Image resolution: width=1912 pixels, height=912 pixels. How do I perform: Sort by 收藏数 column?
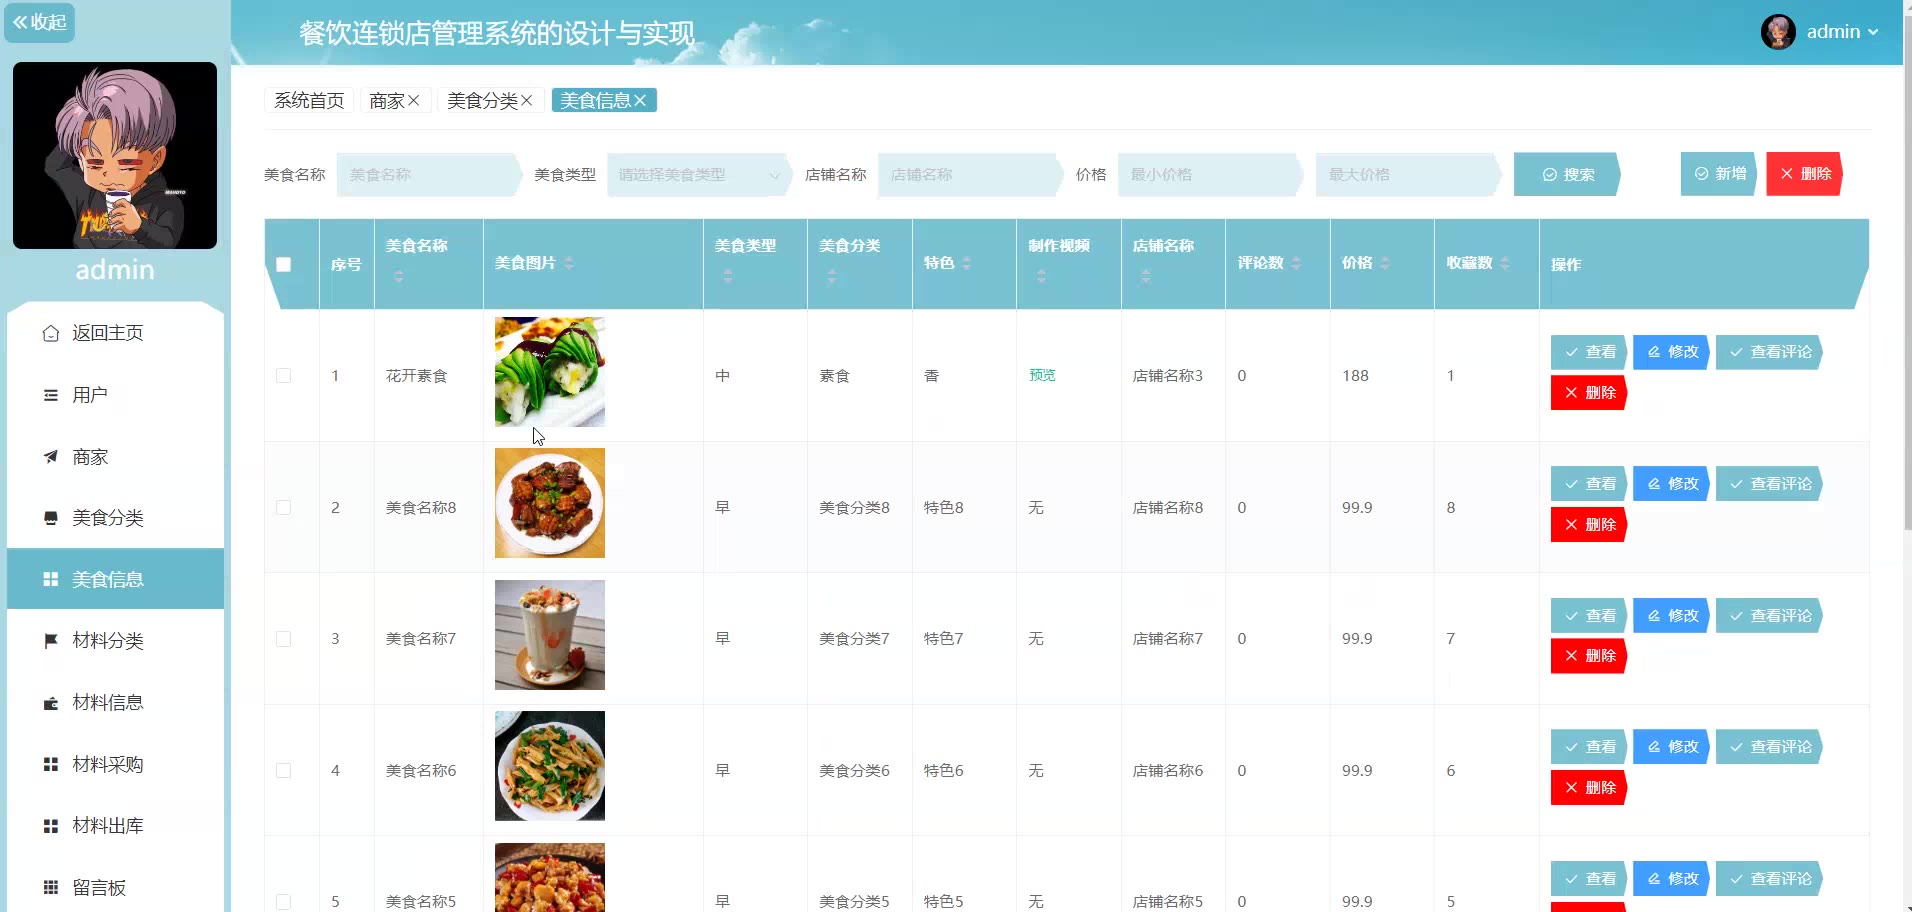[x=1505, y=263]
